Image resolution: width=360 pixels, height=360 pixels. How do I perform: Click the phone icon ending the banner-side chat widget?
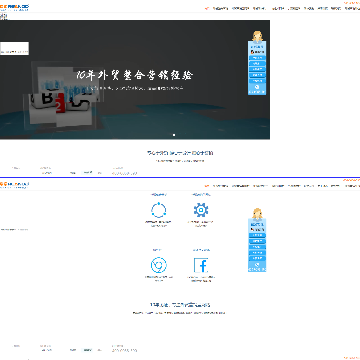tap(257, 87)
